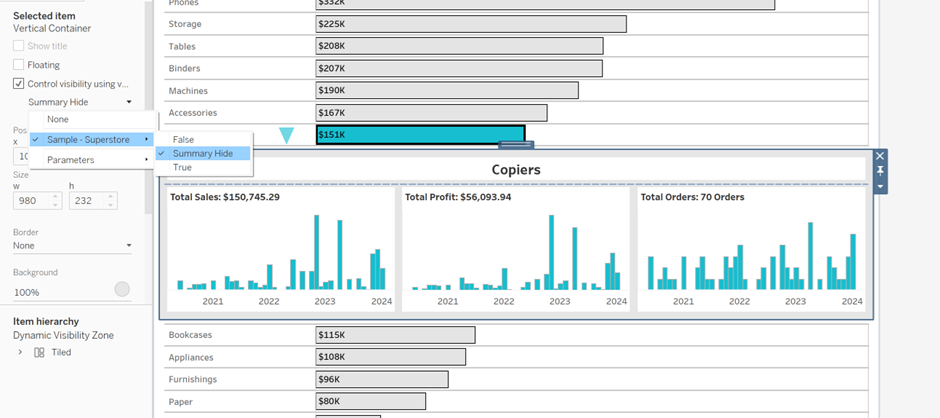Select the Storage $225K bar

click(x=471, y=24)
